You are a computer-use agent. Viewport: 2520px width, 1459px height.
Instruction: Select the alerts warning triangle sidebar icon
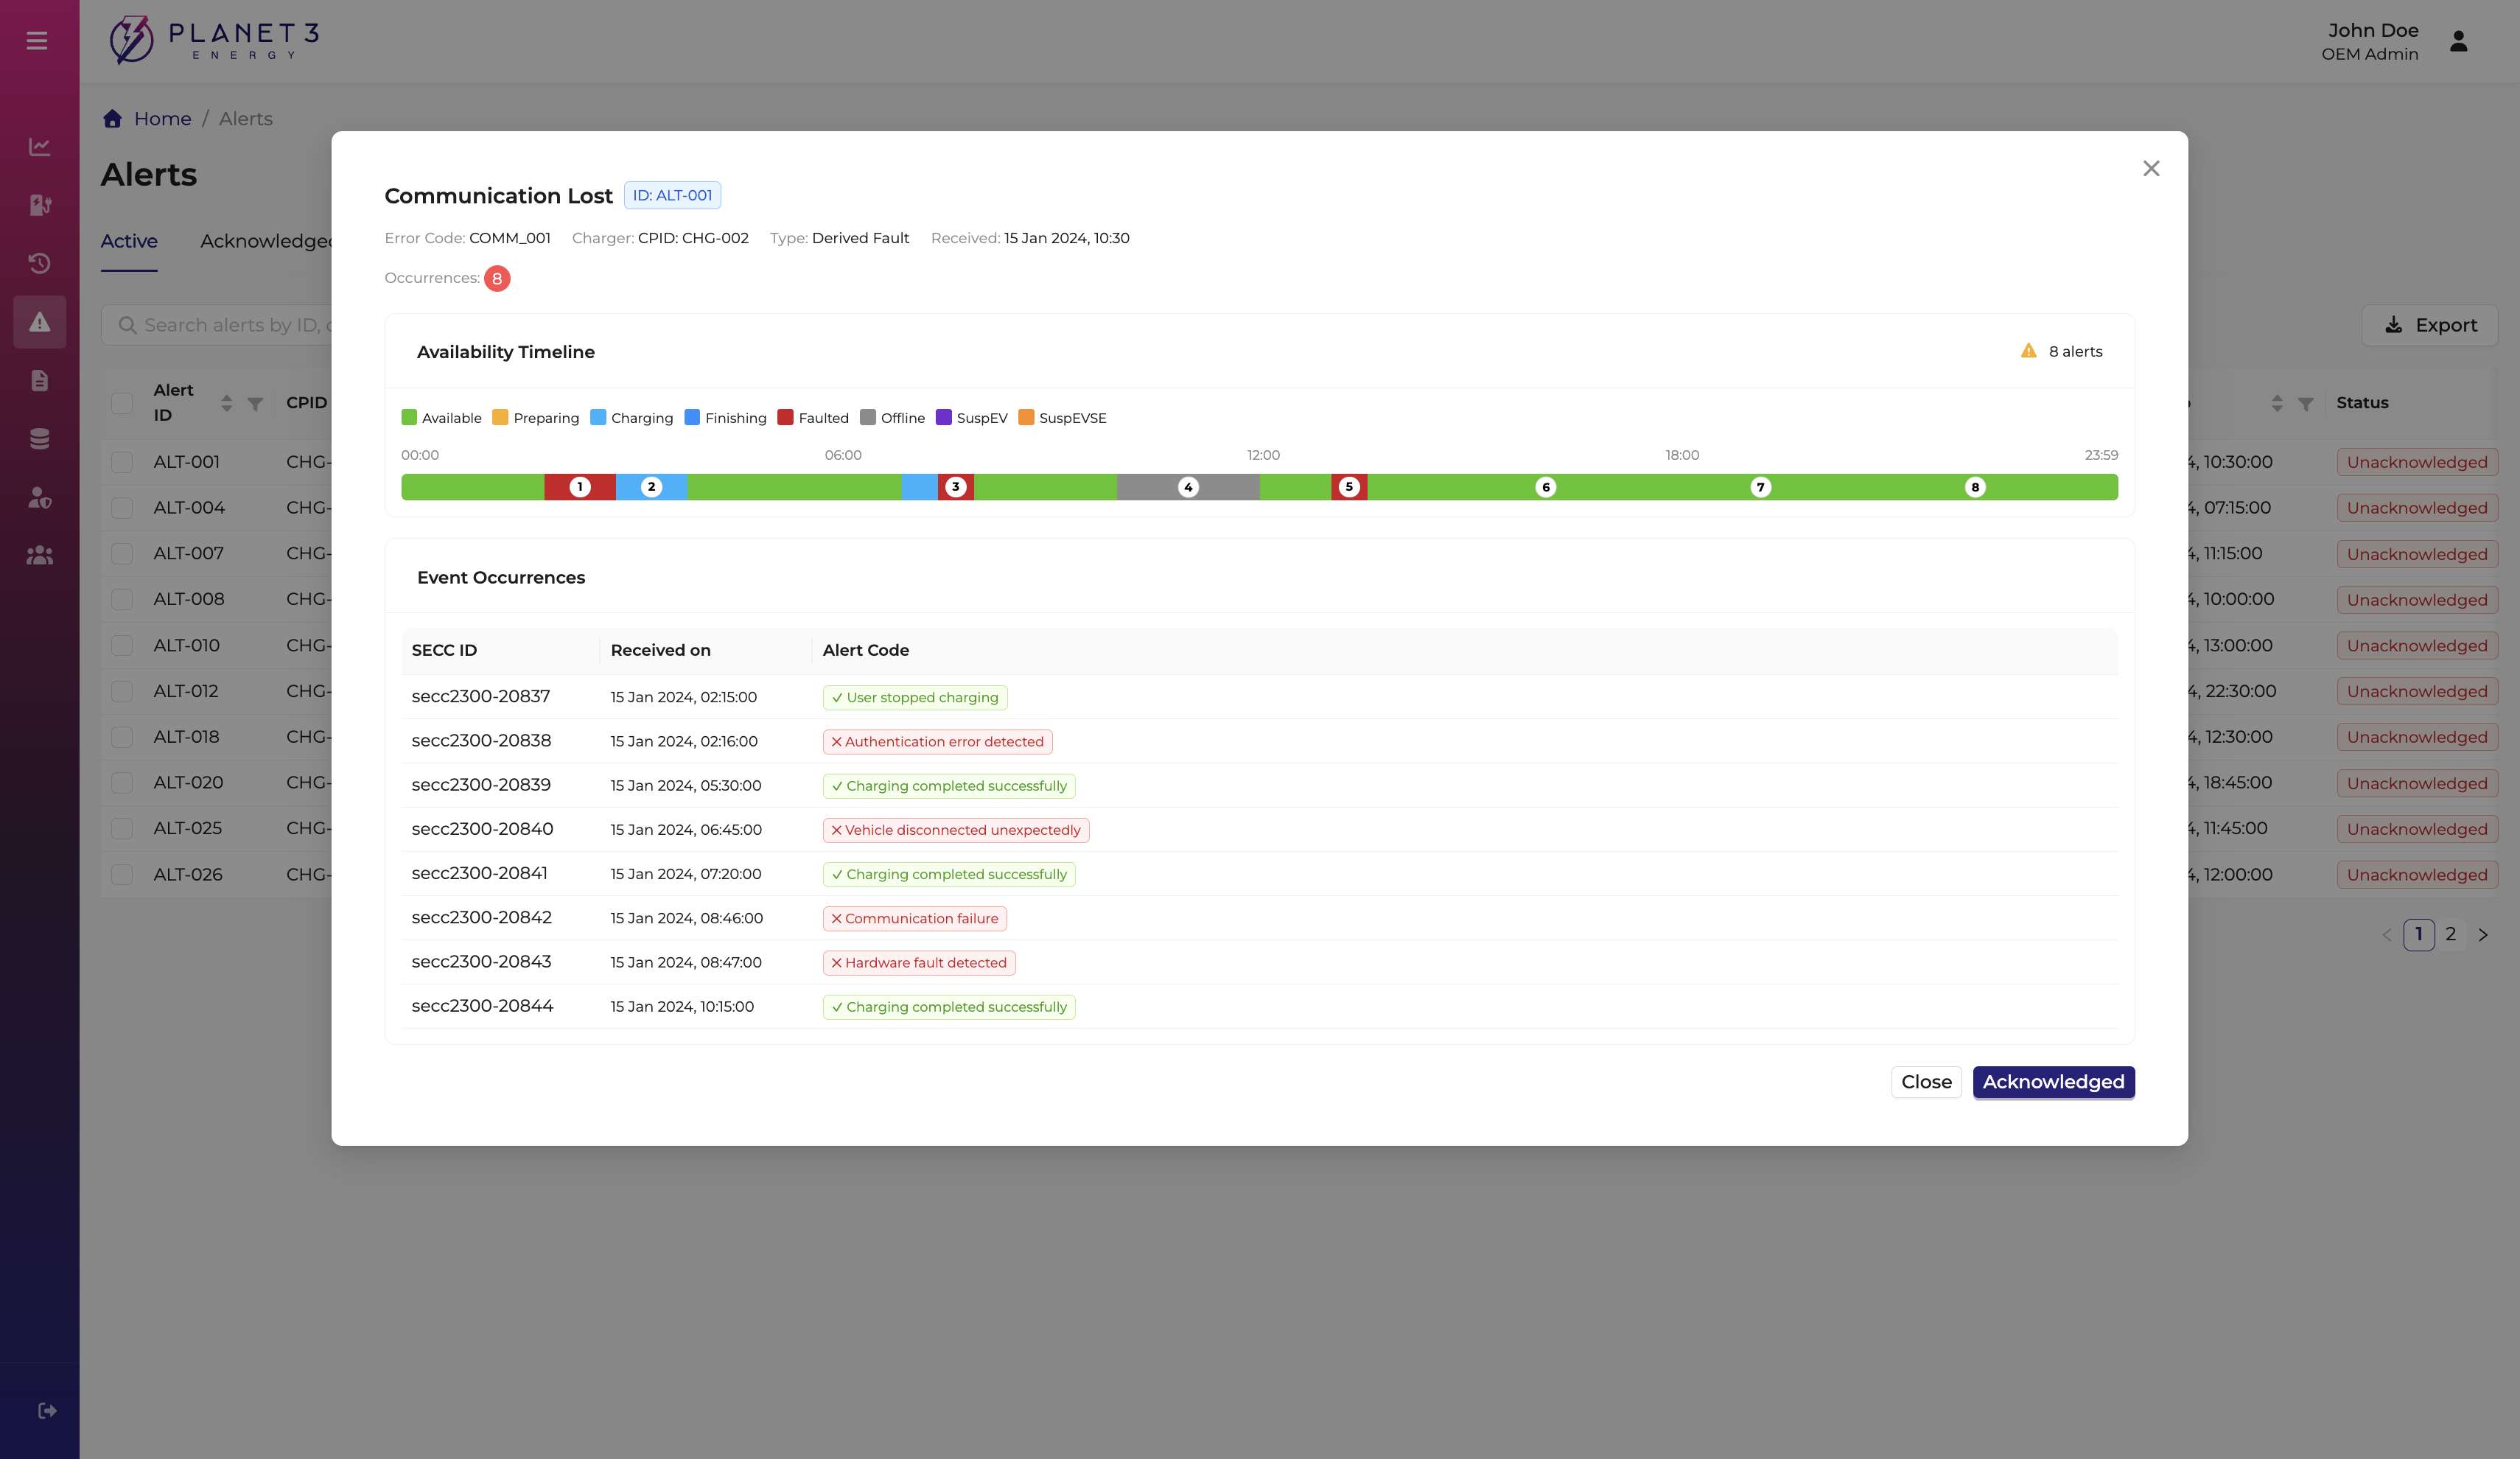tap(40, 322)
